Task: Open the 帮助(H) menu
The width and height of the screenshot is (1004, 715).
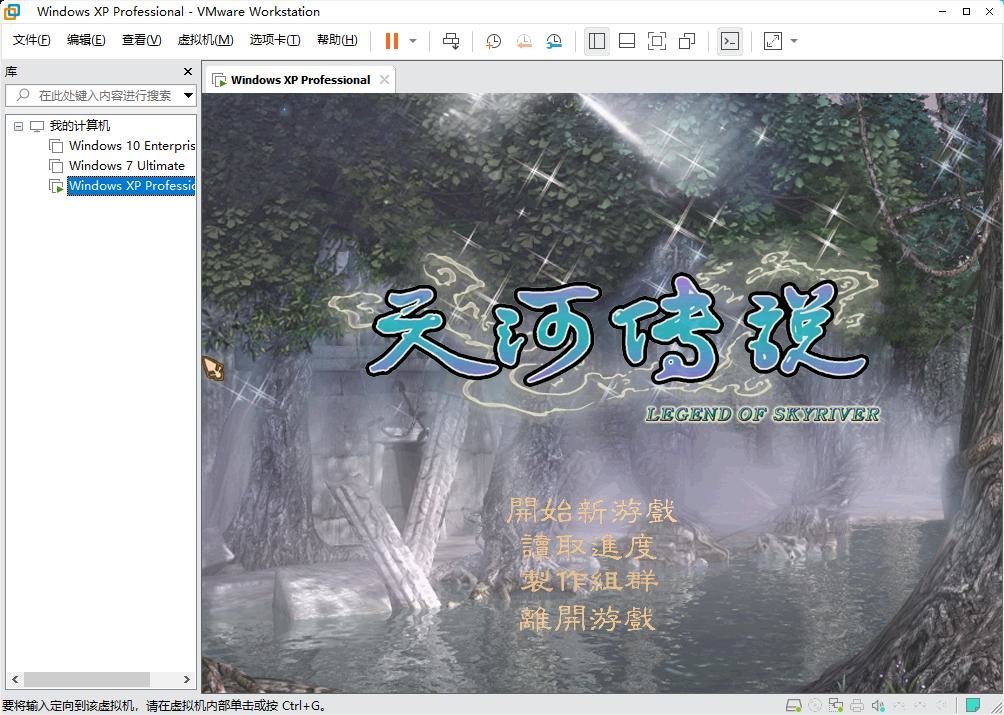Action: click(x=337, y=40)
